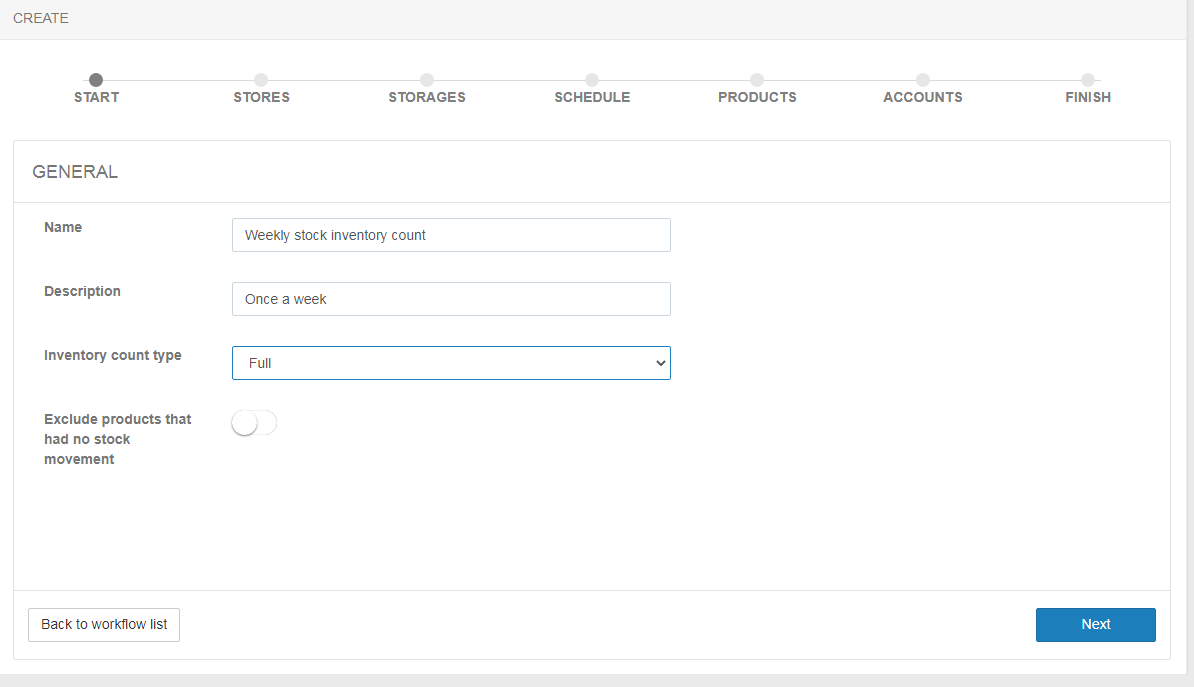Open the SCHEDULE text label

592,98
